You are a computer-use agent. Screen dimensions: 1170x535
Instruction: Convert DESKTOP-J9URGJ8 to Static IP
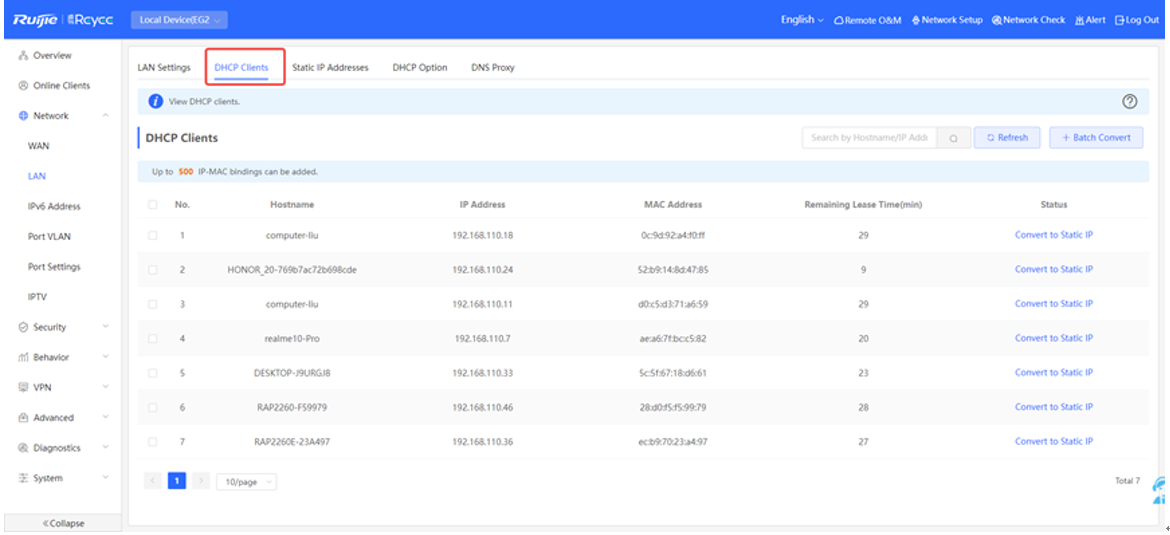(1053, 372)
